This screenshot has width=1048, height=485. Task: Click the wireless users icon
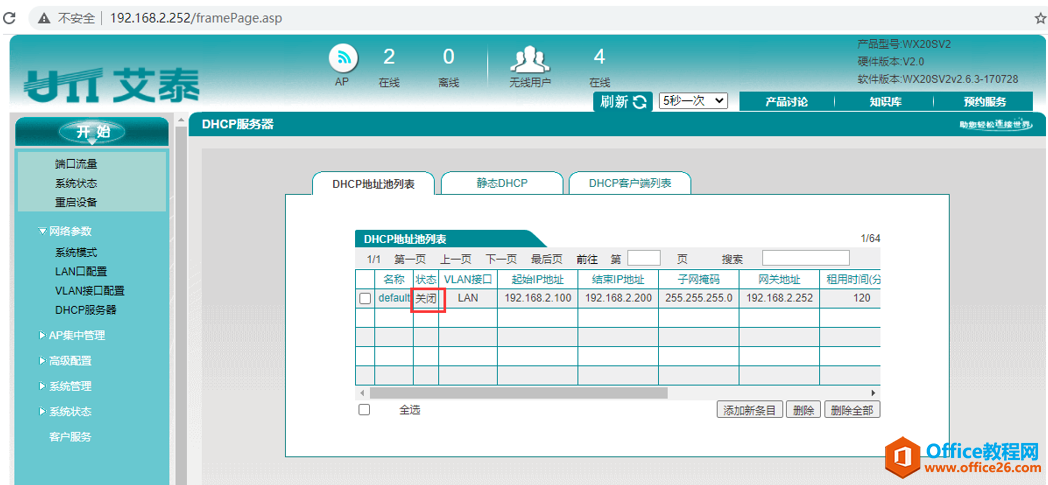pyautogui.click(x=529, y=59)
